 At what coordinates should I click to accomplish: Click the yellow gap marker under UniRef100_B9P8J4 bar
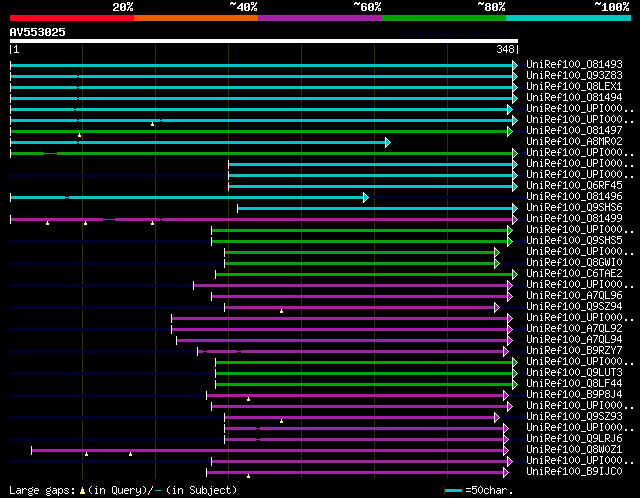pyautogui.click(x=249, y=399)
